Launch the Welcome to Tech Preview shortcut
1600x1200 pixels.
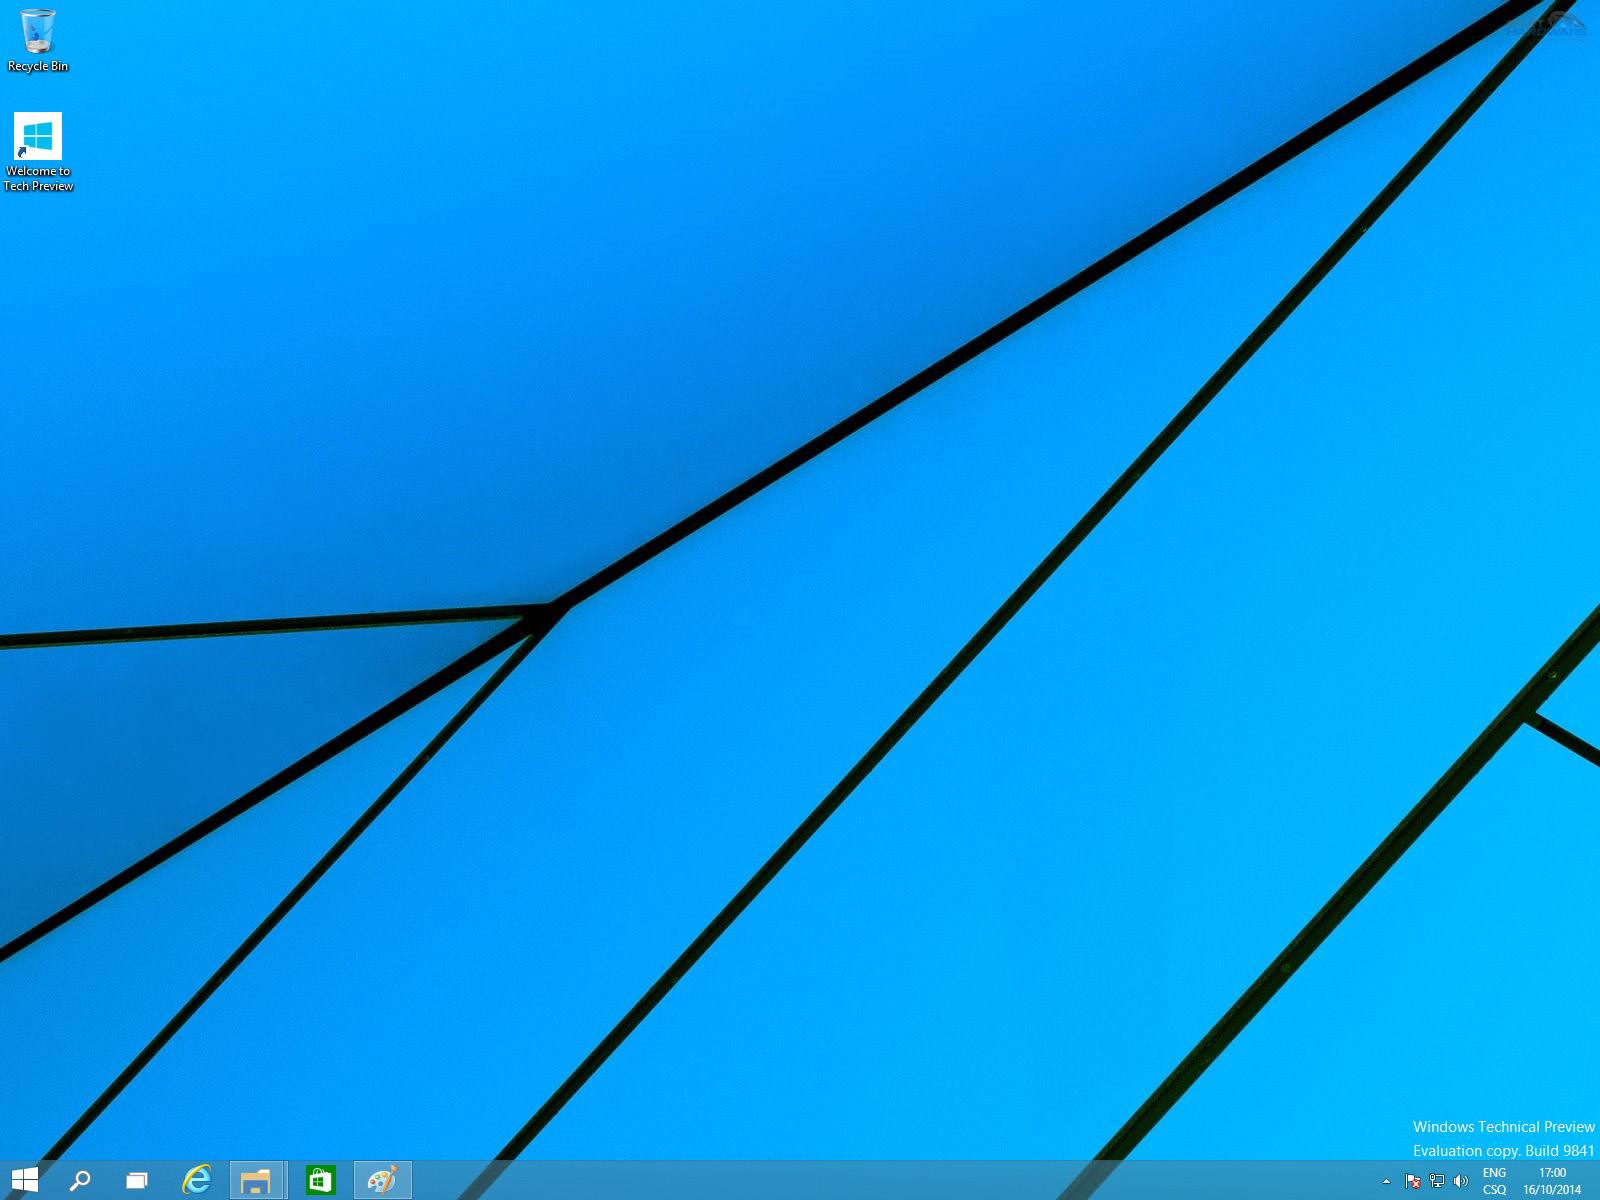(x=38, y=135)
